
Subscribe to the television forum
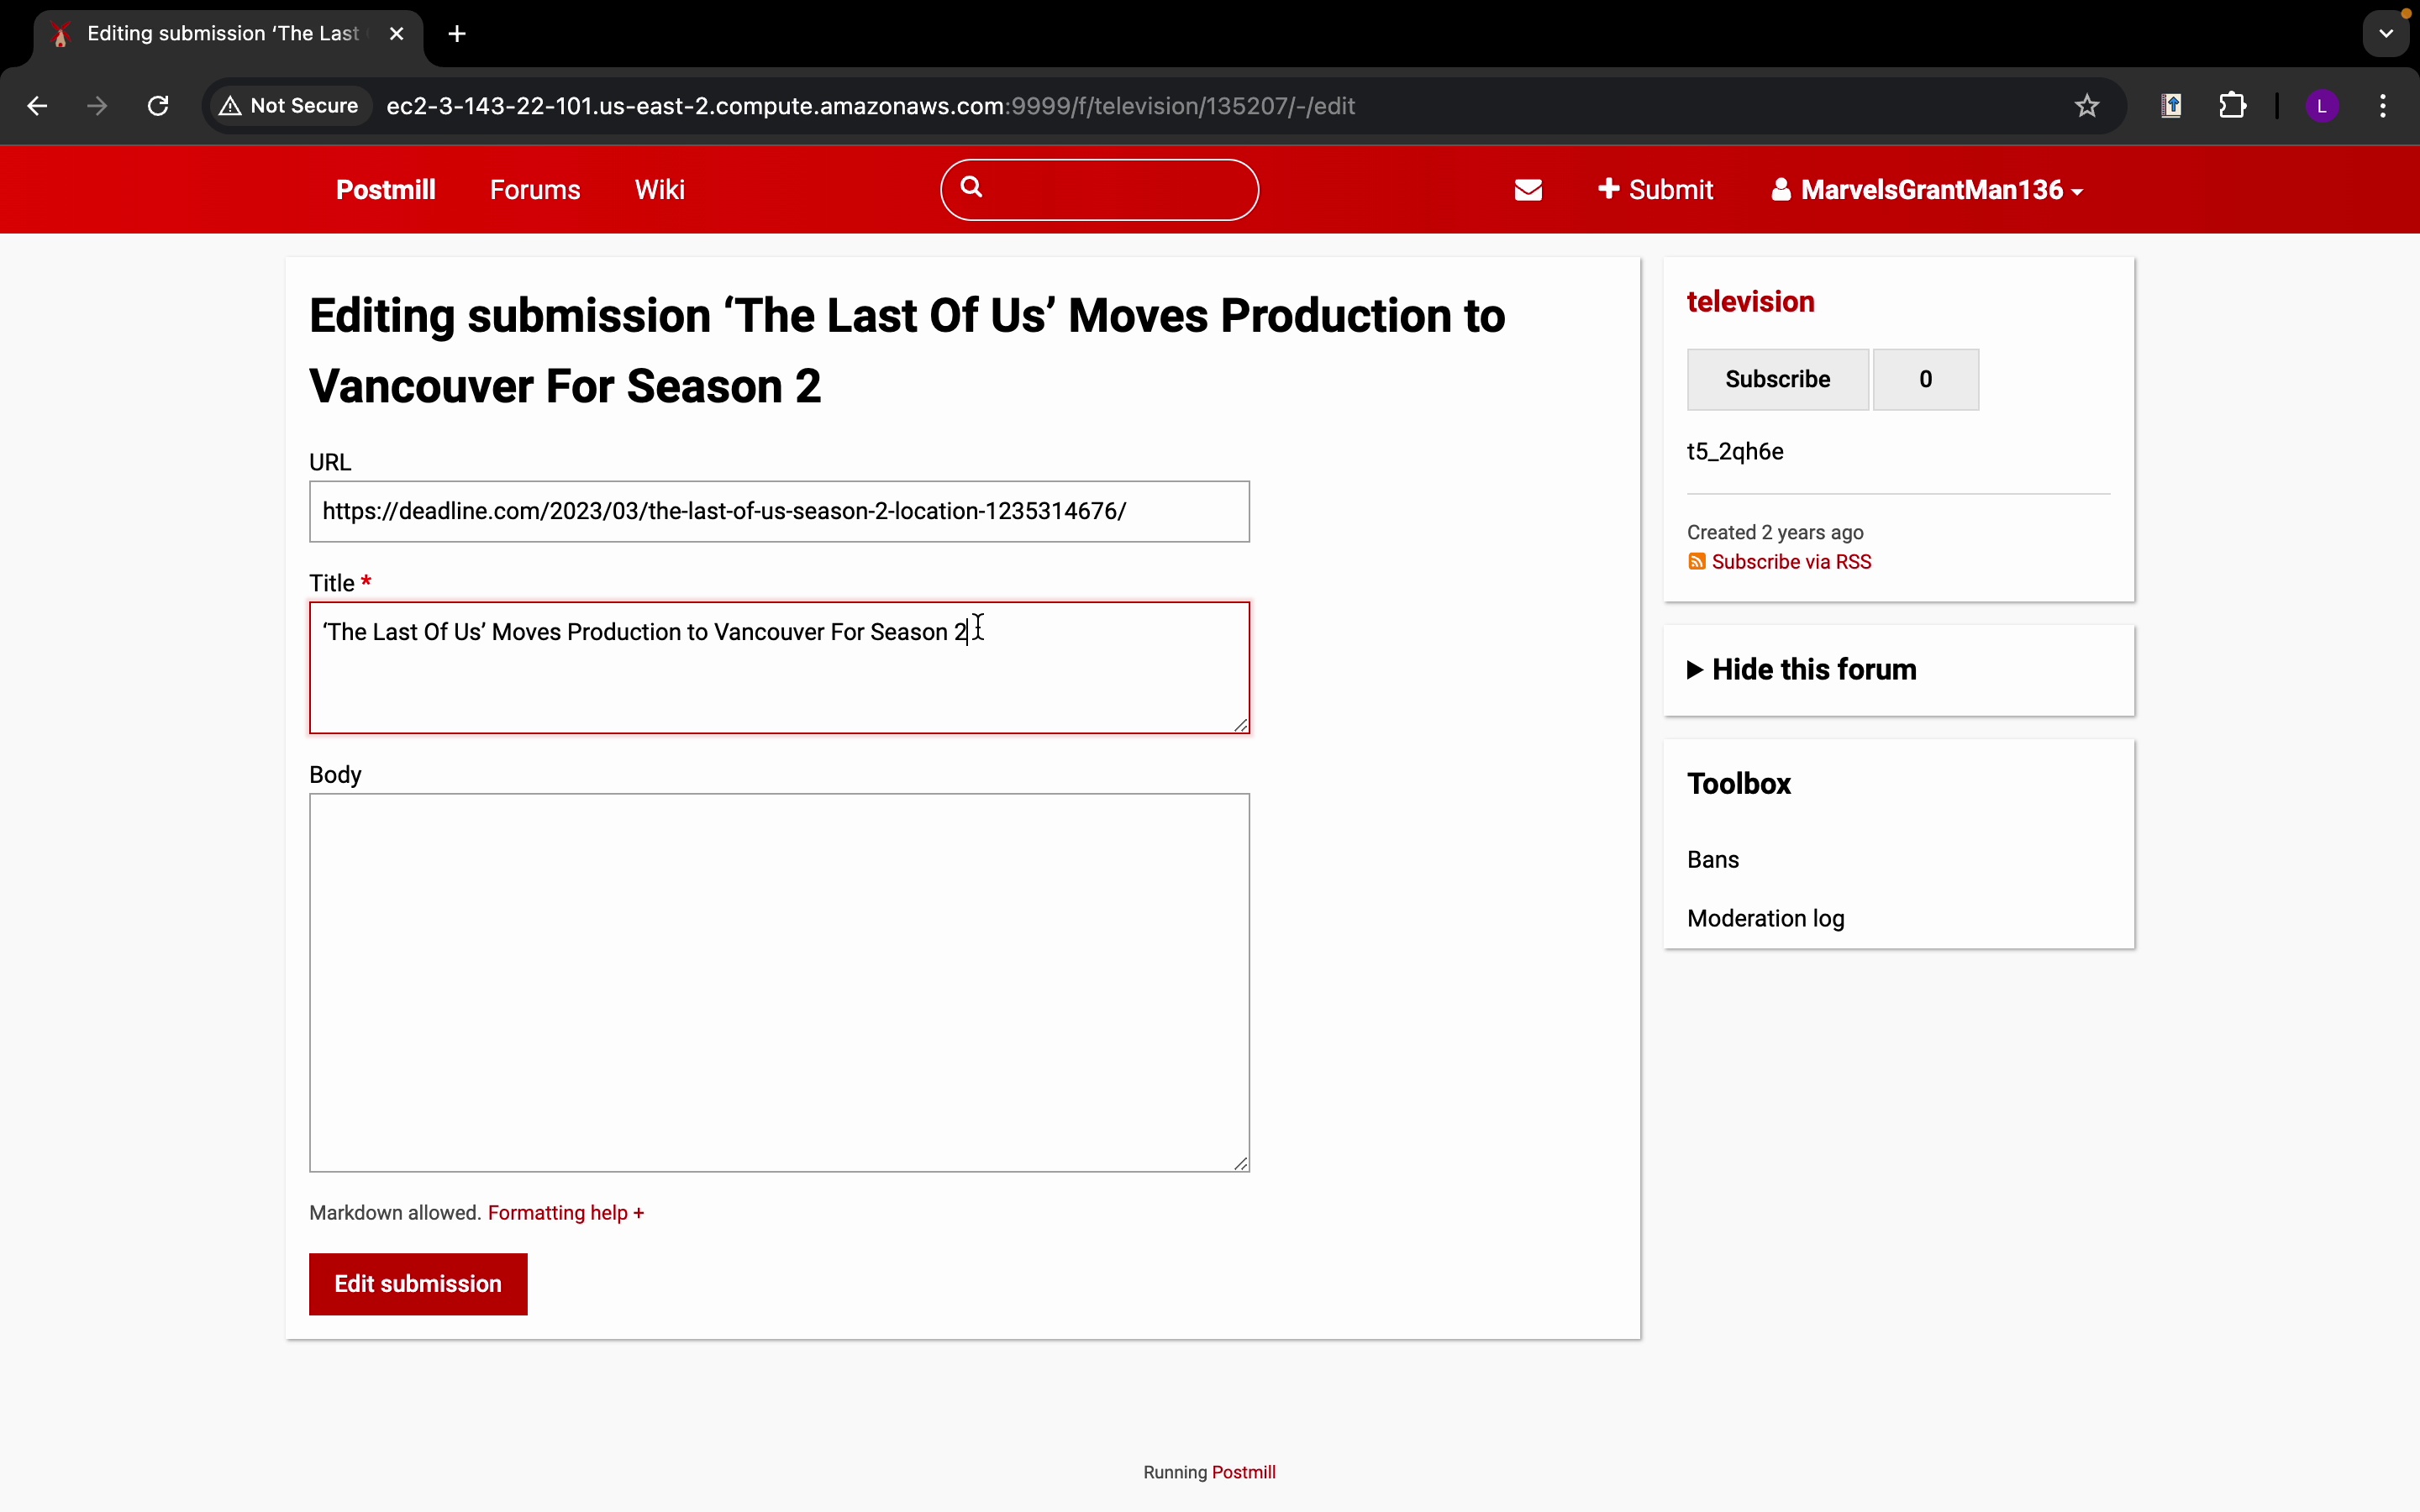click(1777, 380)
